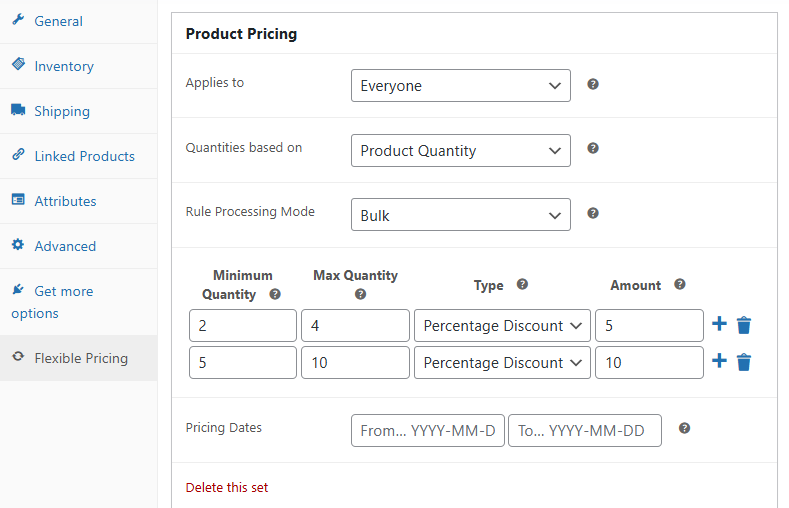This screenshot has width=789, height=508.
Task: Add a rule after the 2–4 quantity row
Action: [x=720, y=324]
